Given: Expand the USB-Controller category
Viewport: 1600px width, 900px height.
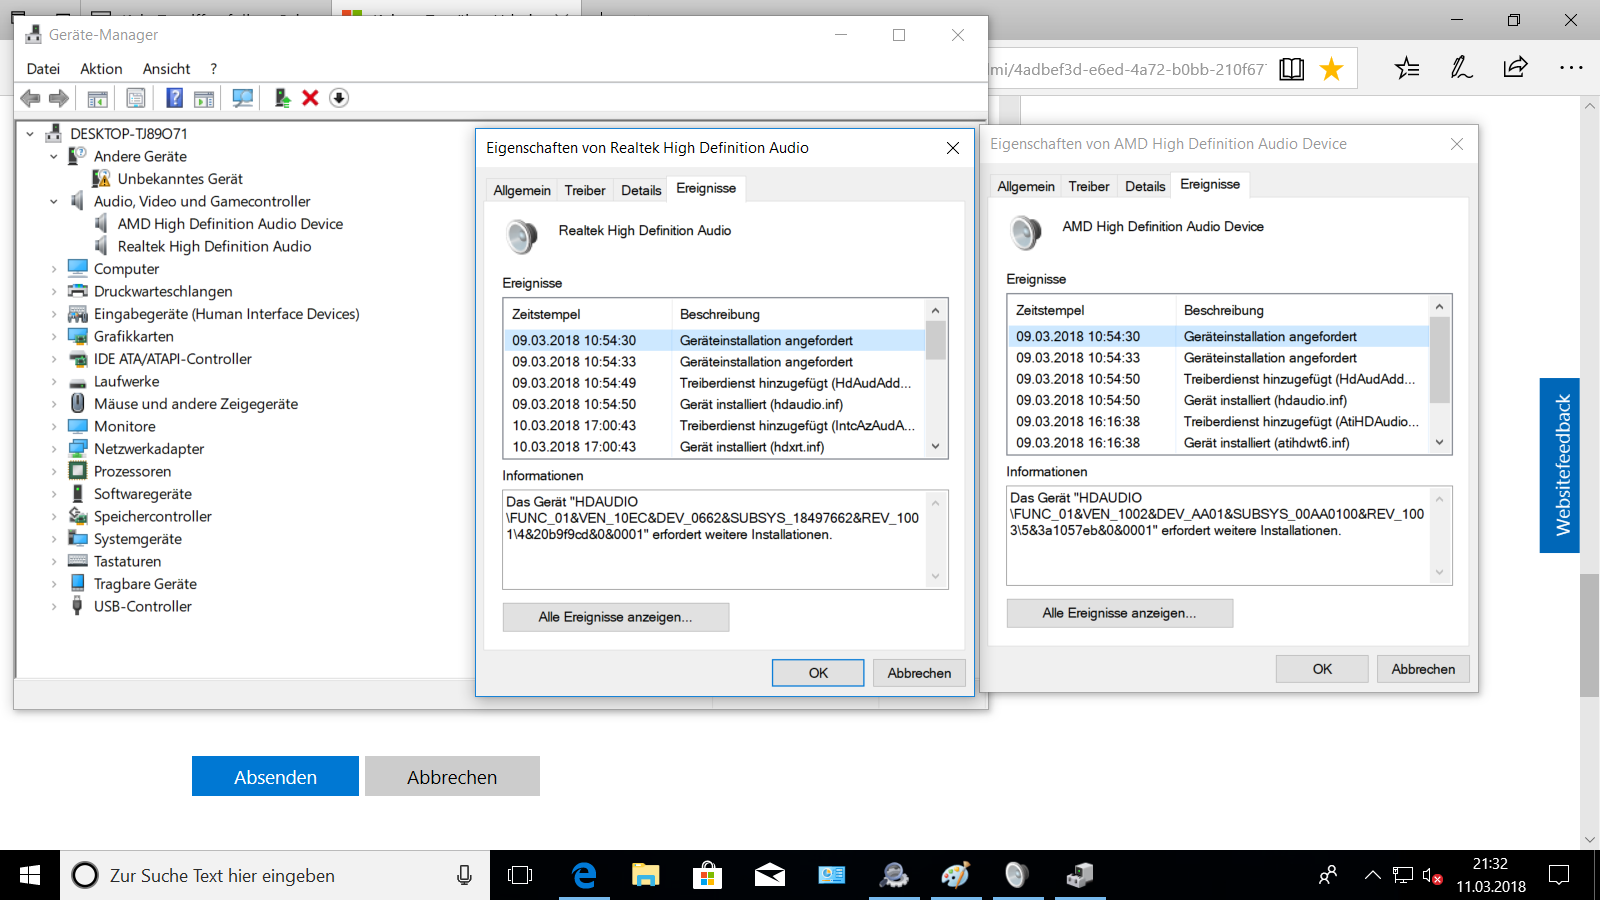Looking at the screenshot, I should [x=54, y=607].
